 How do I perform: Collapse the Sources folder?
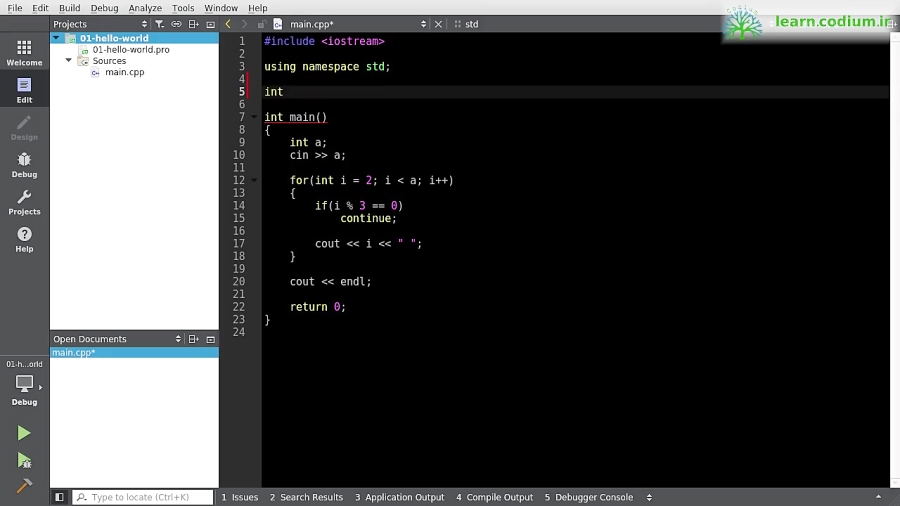[x=69, y=61]
